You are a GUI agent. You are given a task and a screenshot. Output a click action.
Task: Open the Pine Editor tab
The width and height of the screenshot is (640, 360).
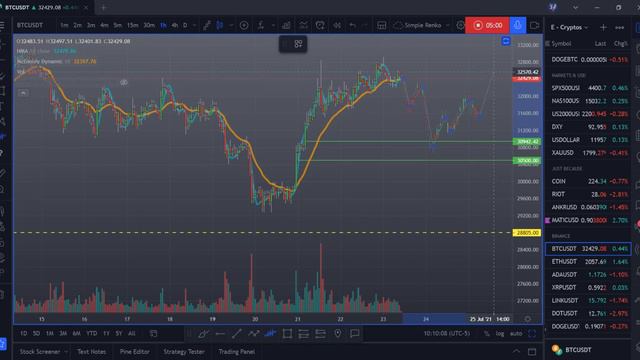[134, 351]
